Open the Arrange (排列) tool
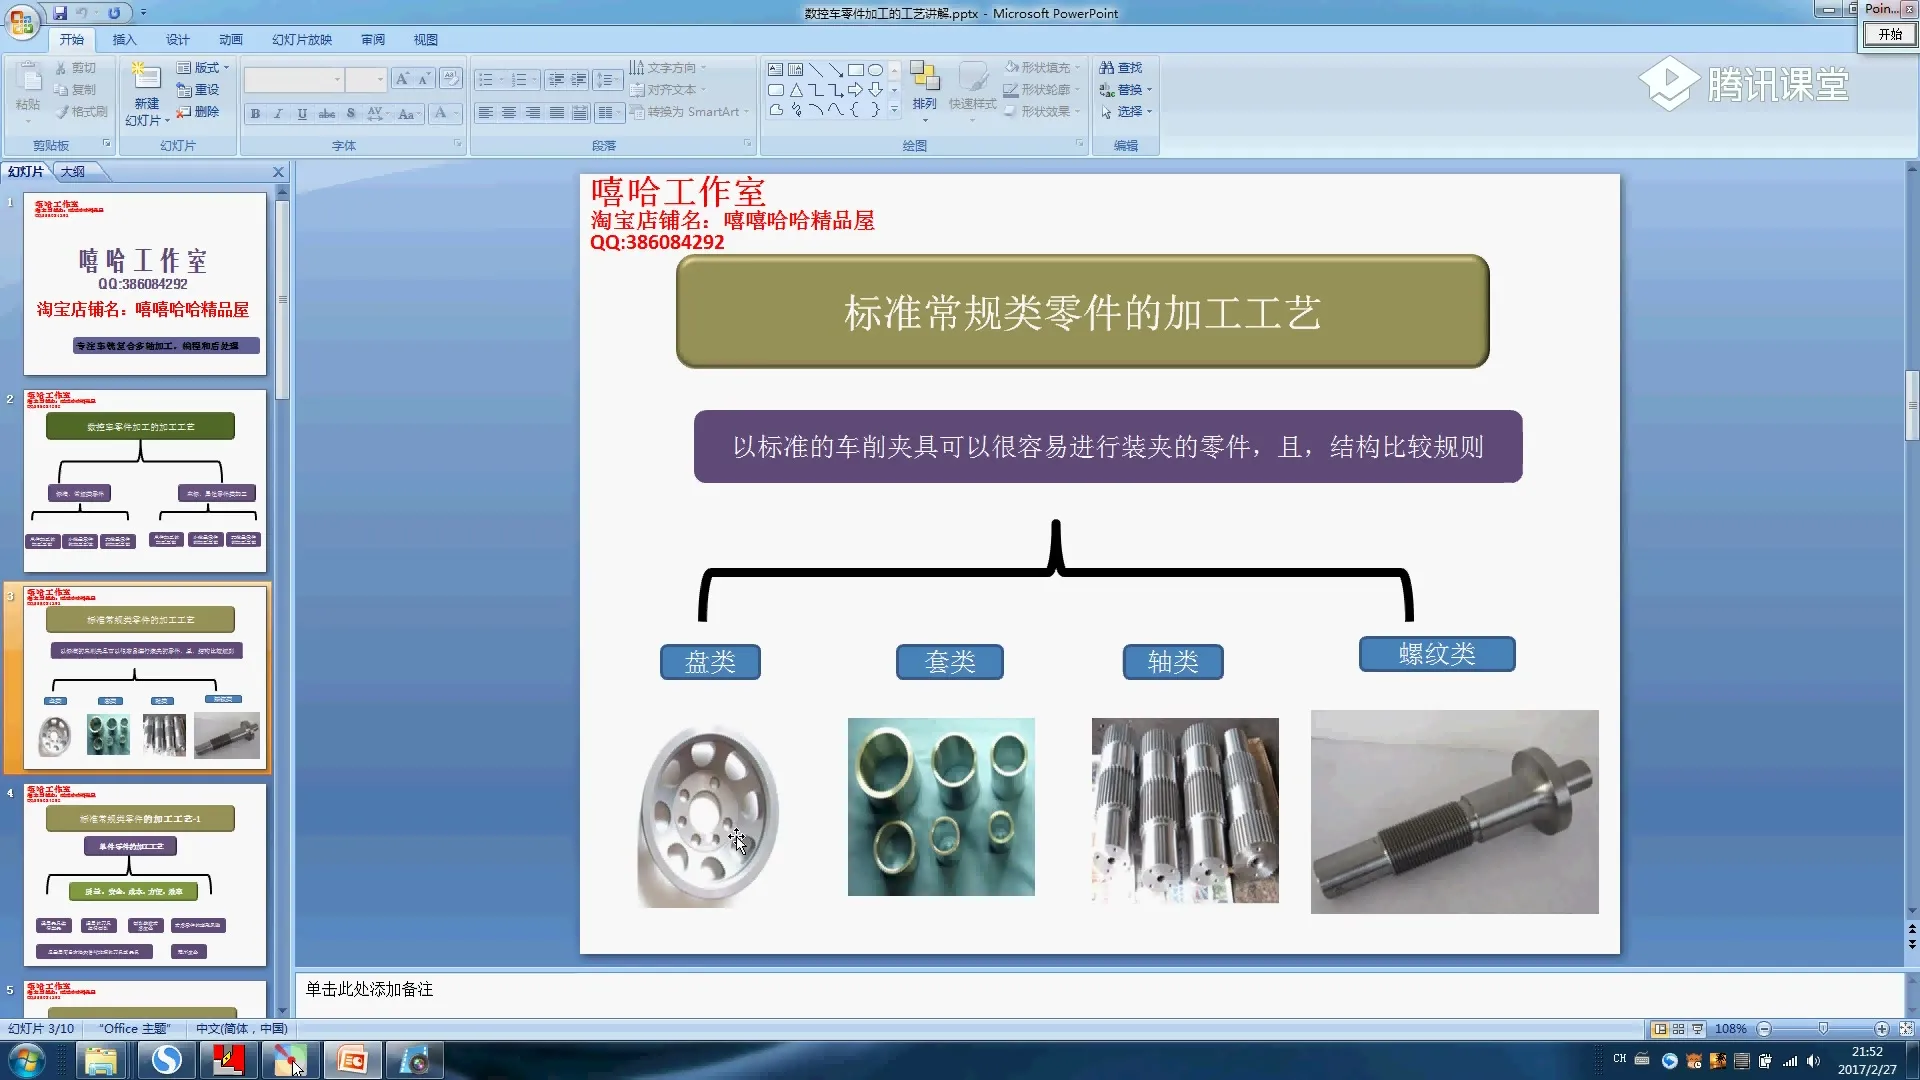Viewport: 1920px width, 1080px height. [925, 88]
